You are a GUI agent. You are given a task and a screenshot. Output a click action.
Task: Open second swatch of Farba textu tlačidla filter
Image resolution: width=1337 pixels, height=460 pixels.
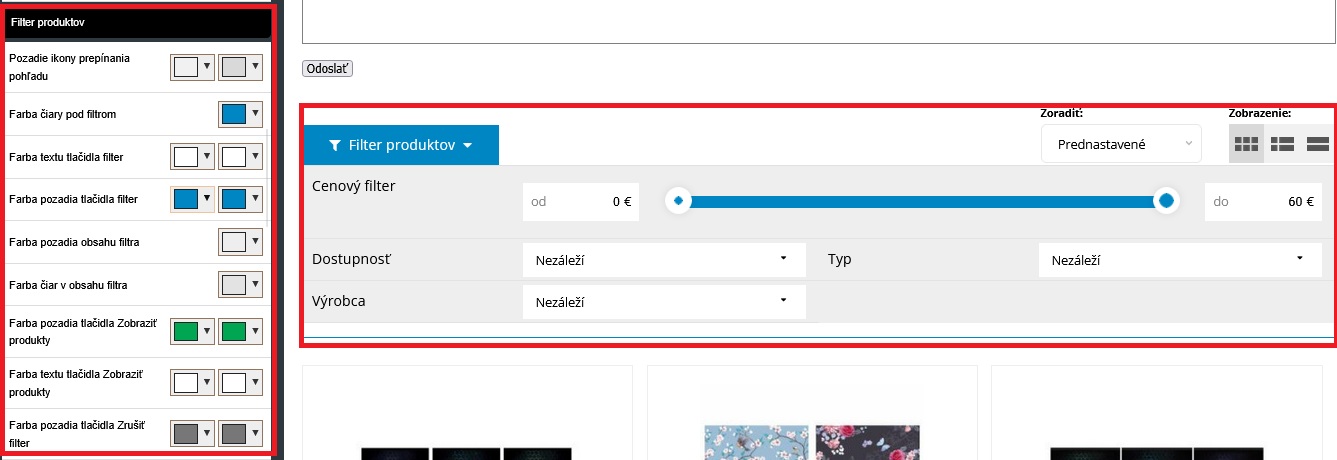(x=240, y=157)
